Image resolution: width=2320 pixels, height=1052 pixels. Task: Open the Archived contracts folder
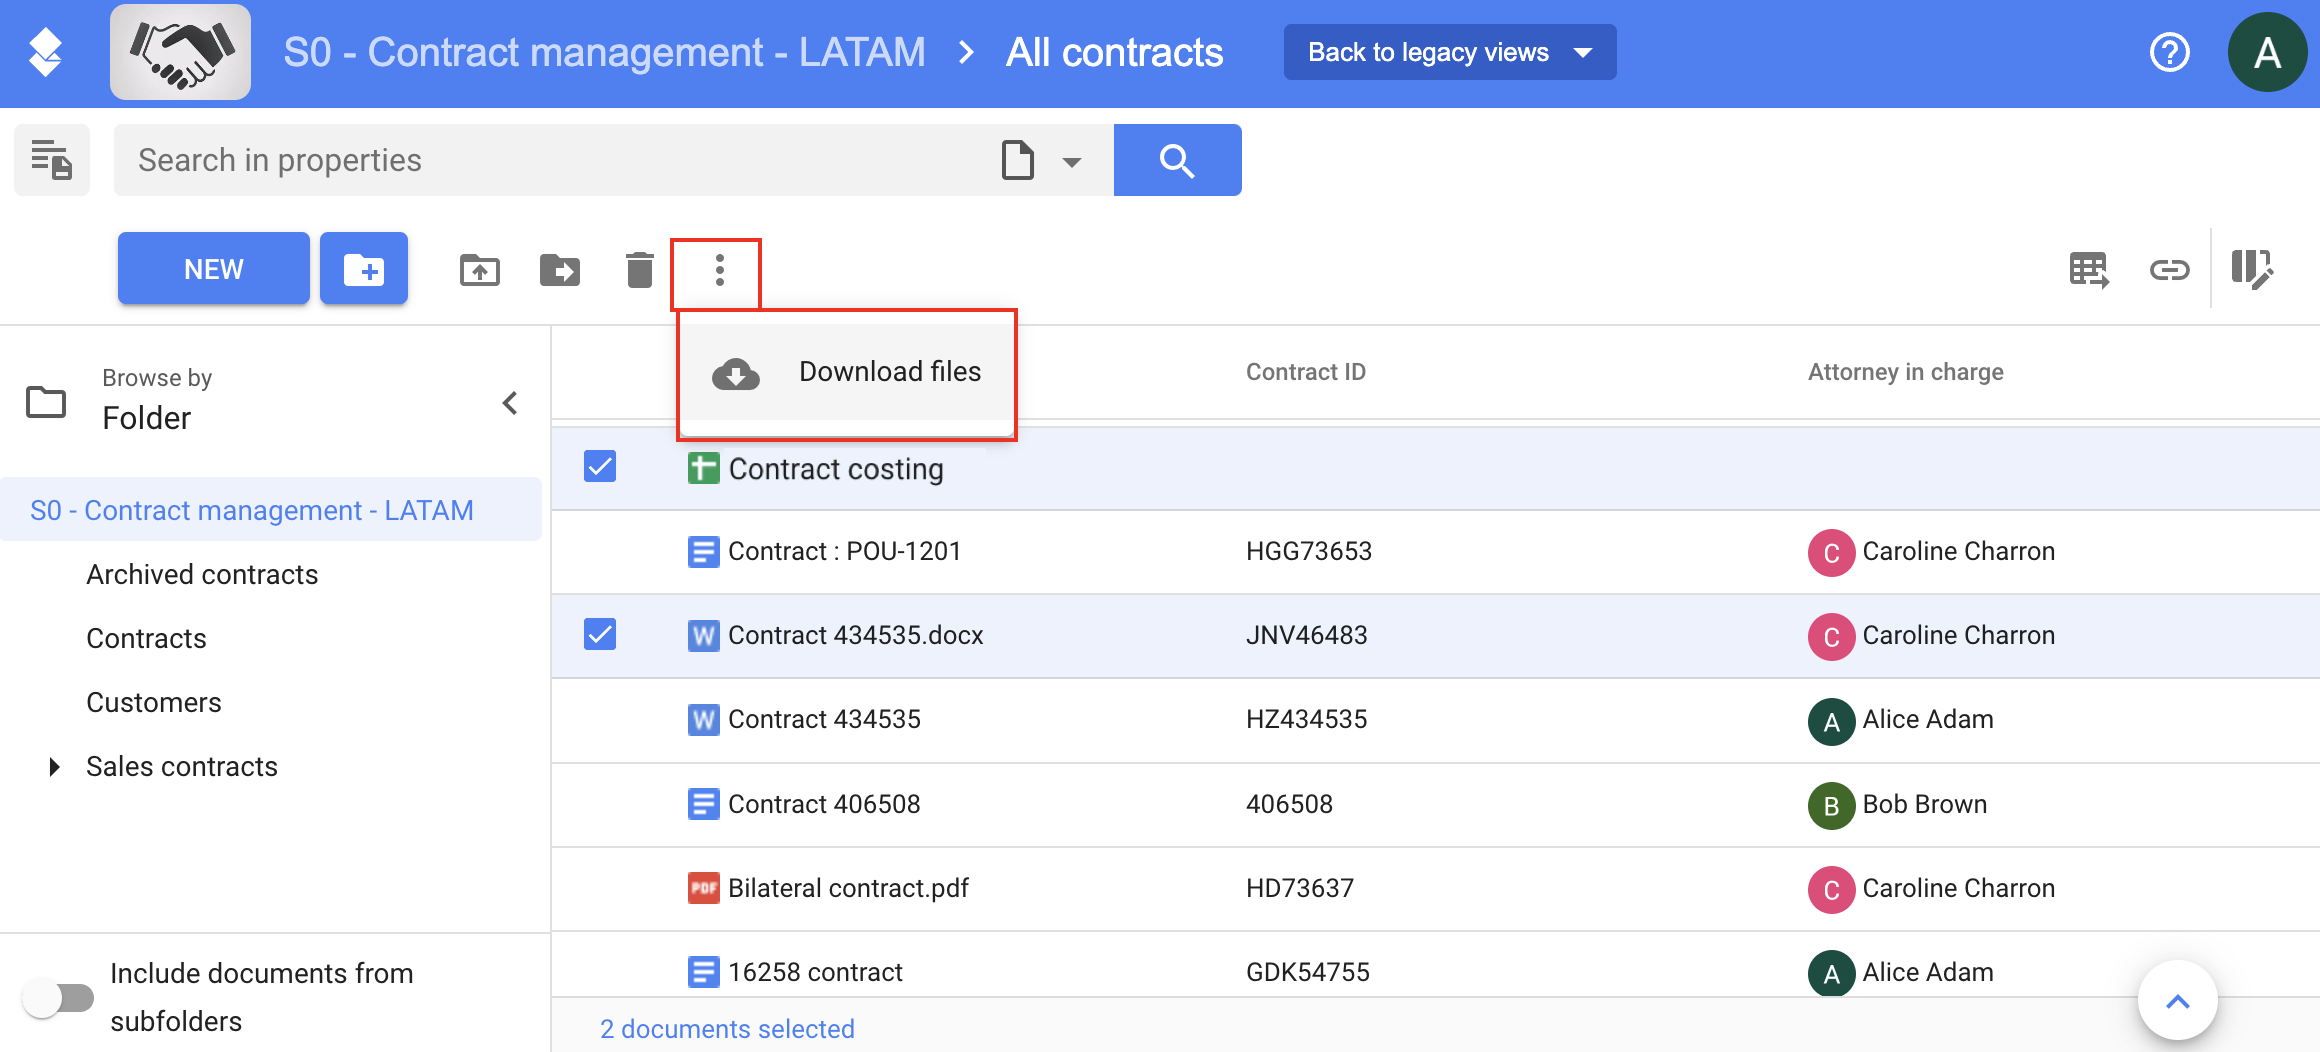[x=202, y=574]
